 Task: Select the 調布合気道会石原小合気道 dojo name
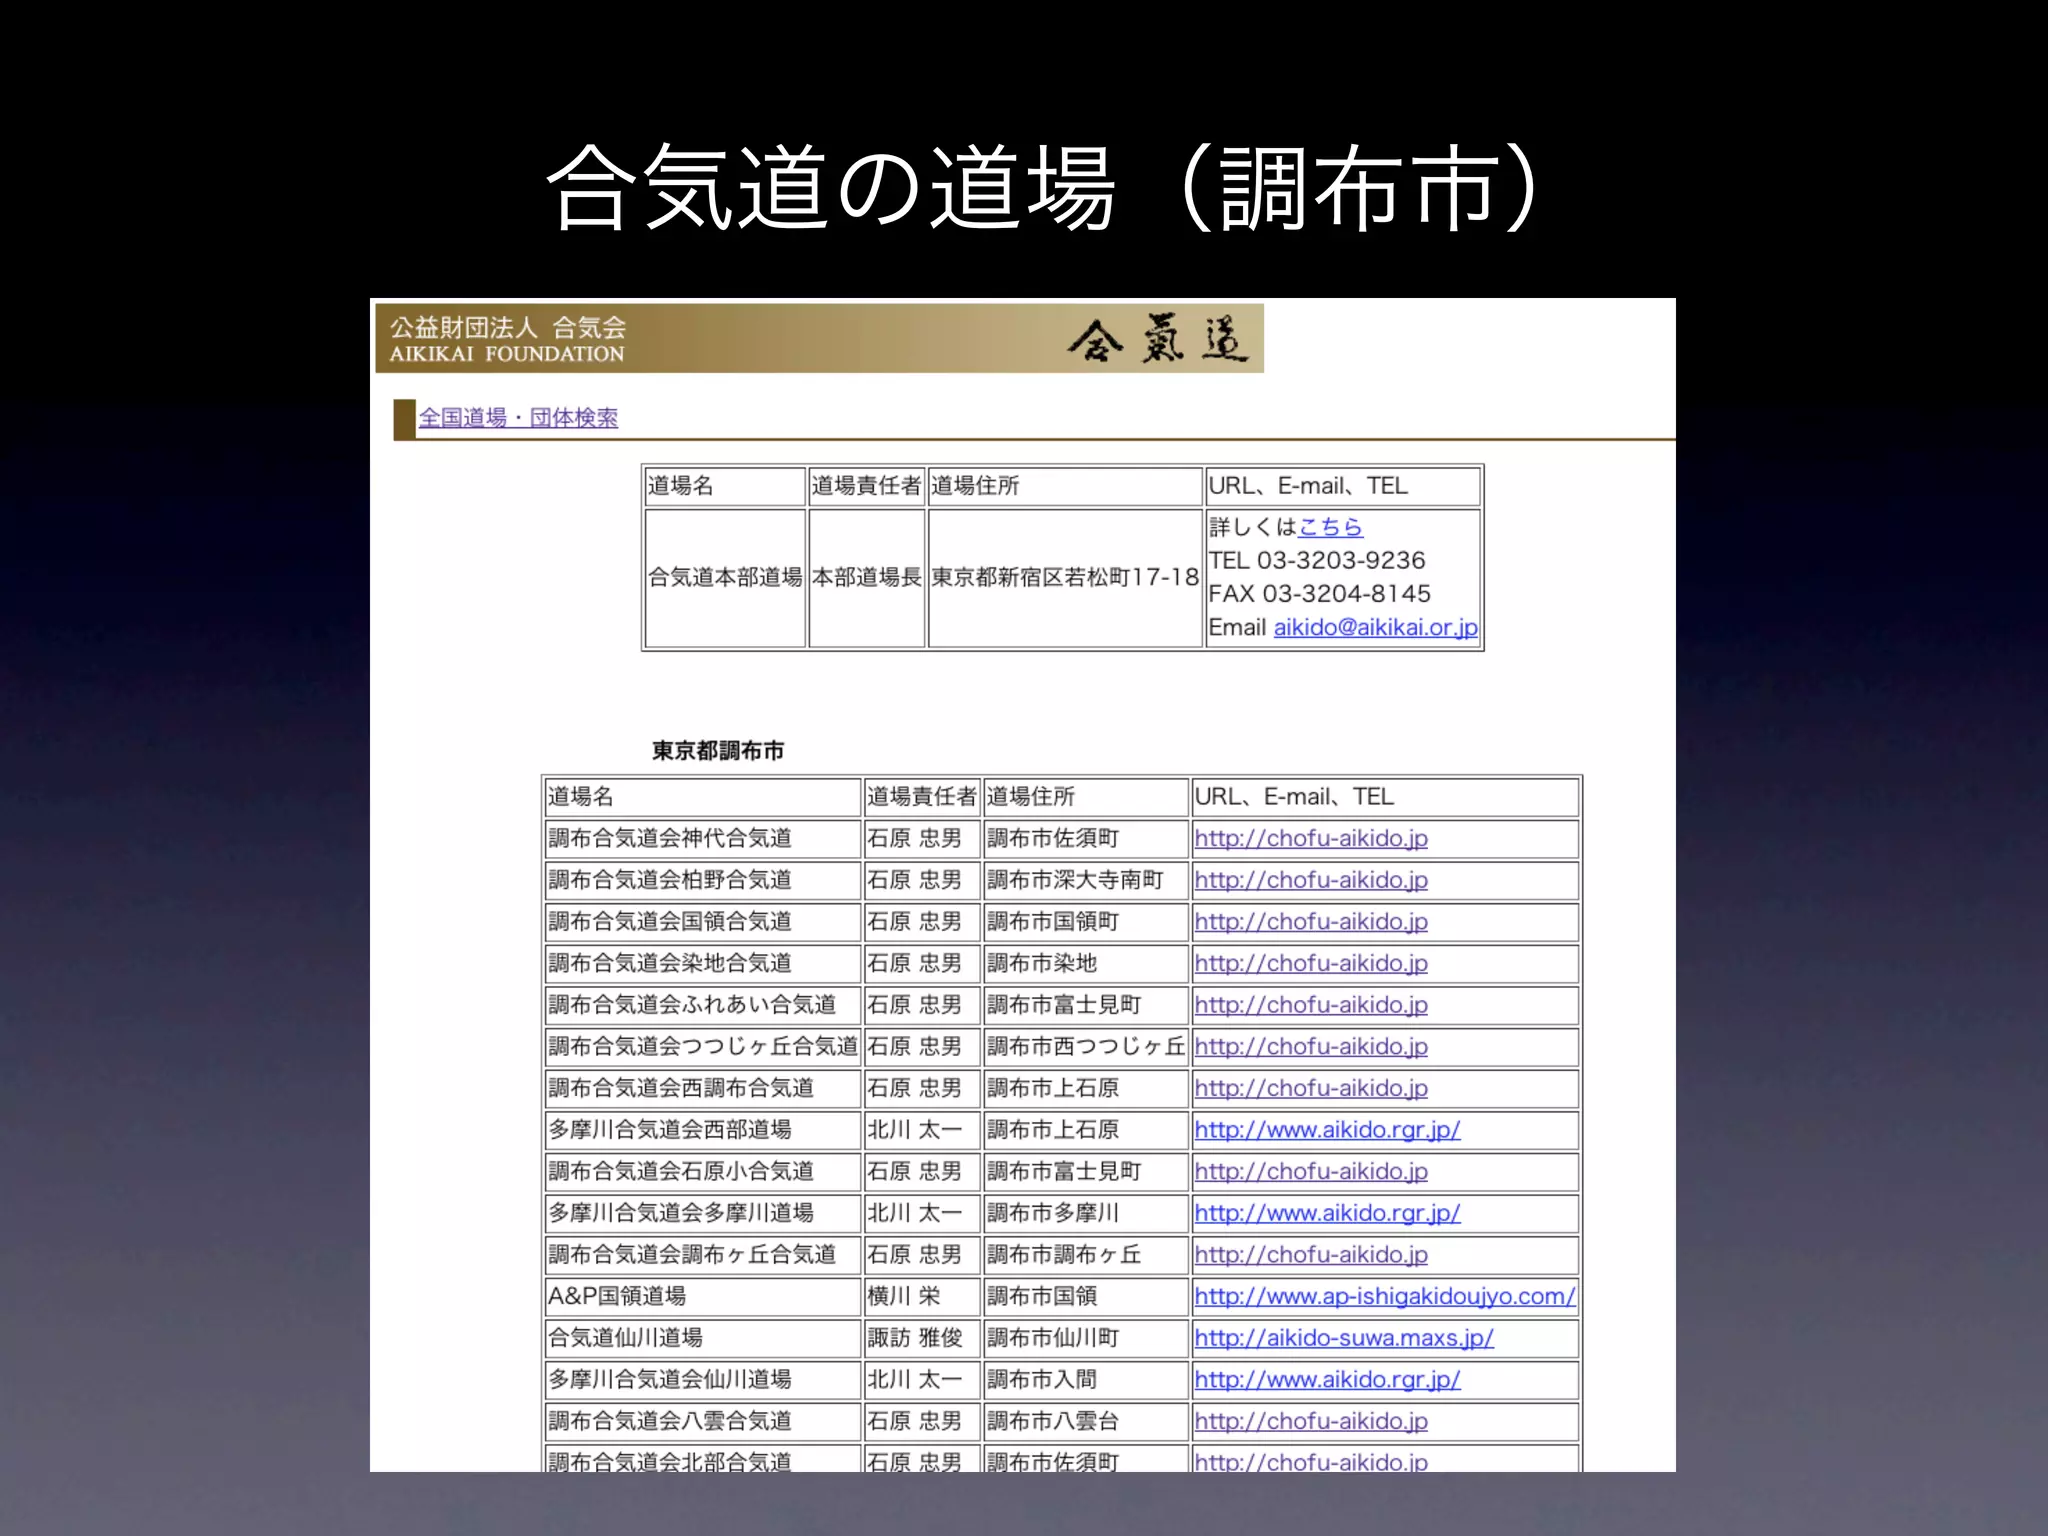click(681, 1172)
